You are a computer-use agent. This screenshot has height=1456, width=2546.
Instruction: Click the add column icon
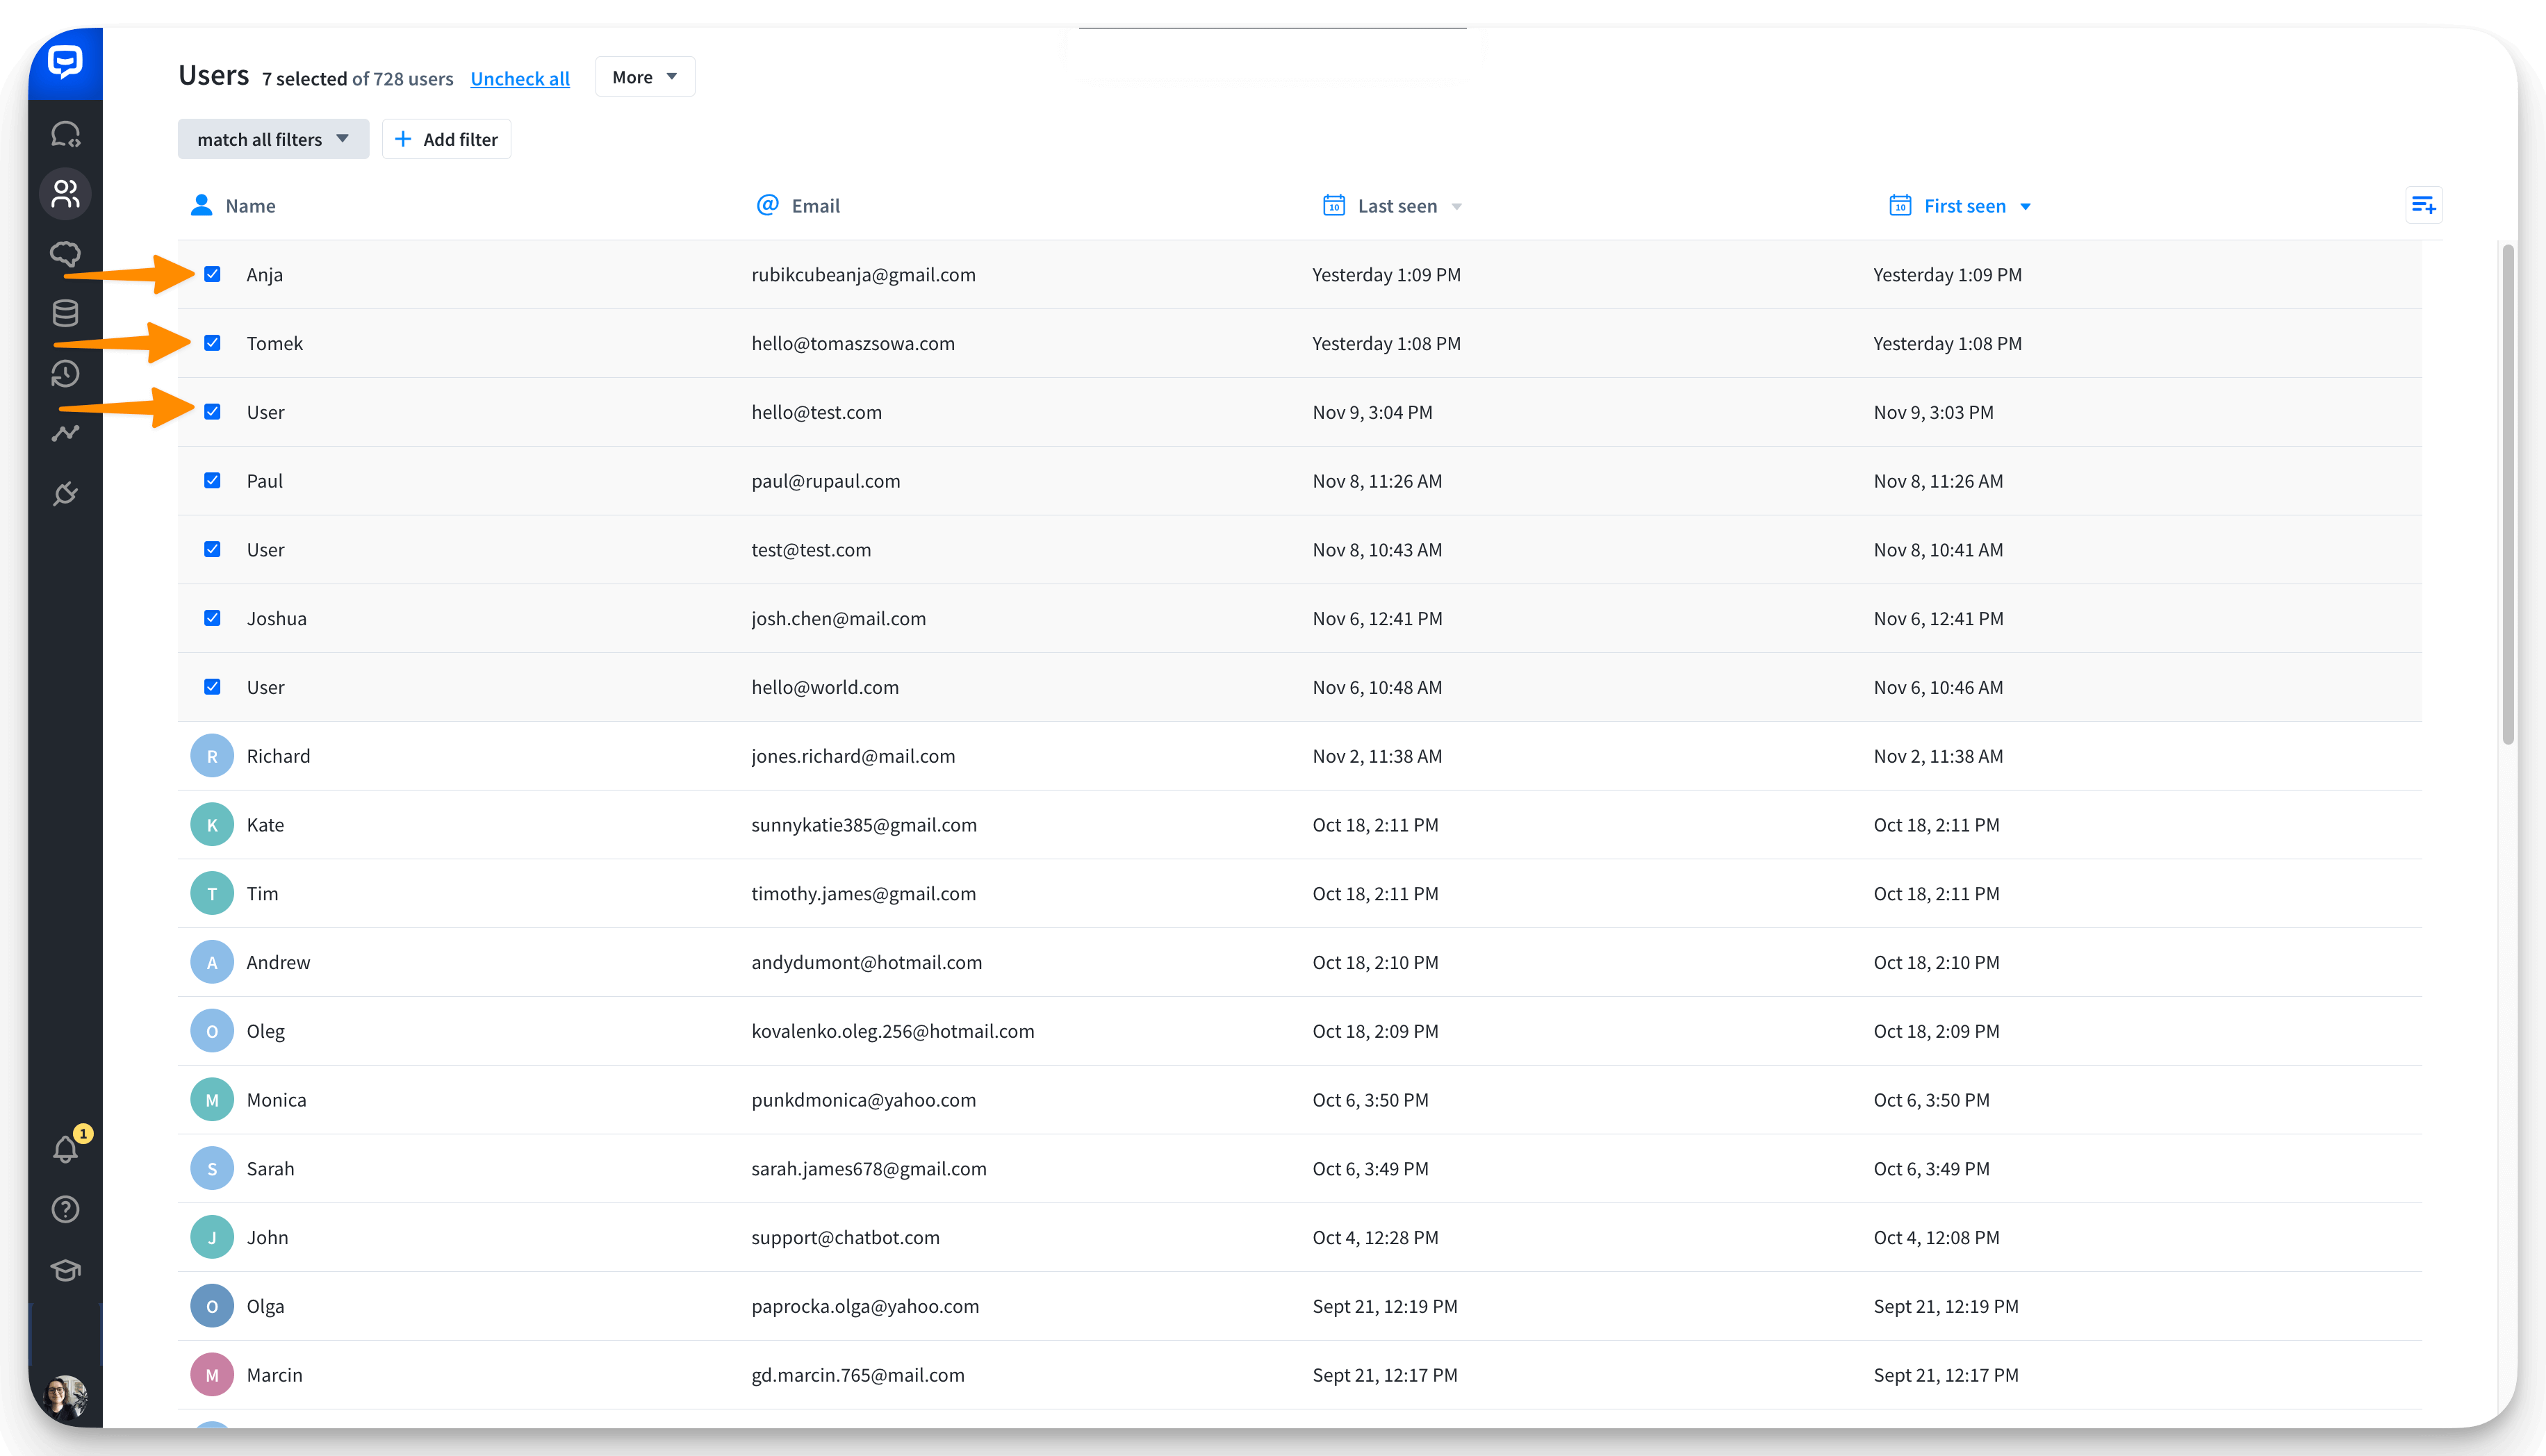coord(2423,205)
